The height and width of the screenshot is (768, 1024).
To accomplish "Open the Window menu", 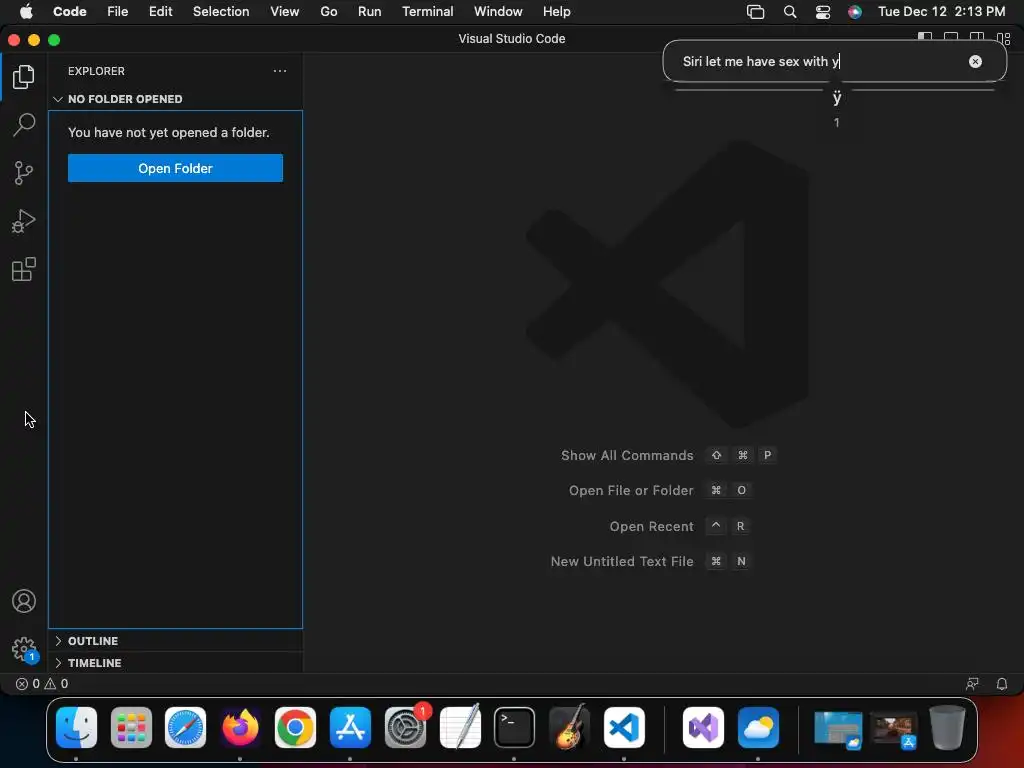I will point(498,11).
